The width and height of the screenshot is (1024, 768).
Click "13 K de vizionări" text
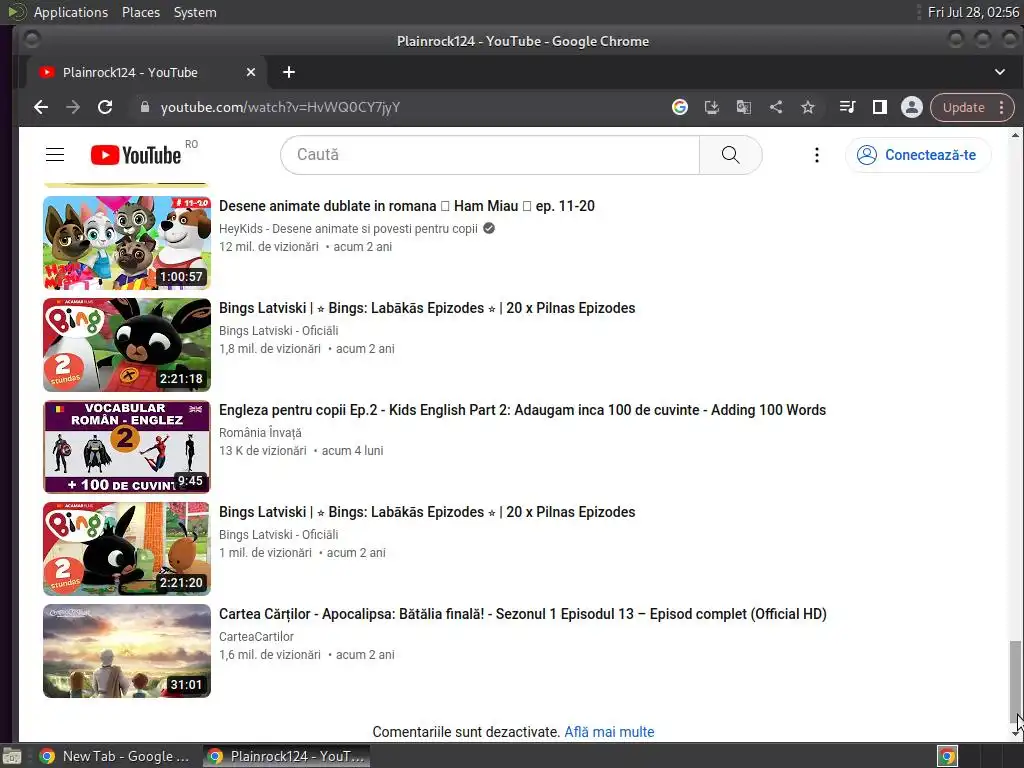click(x=263, y=451)
